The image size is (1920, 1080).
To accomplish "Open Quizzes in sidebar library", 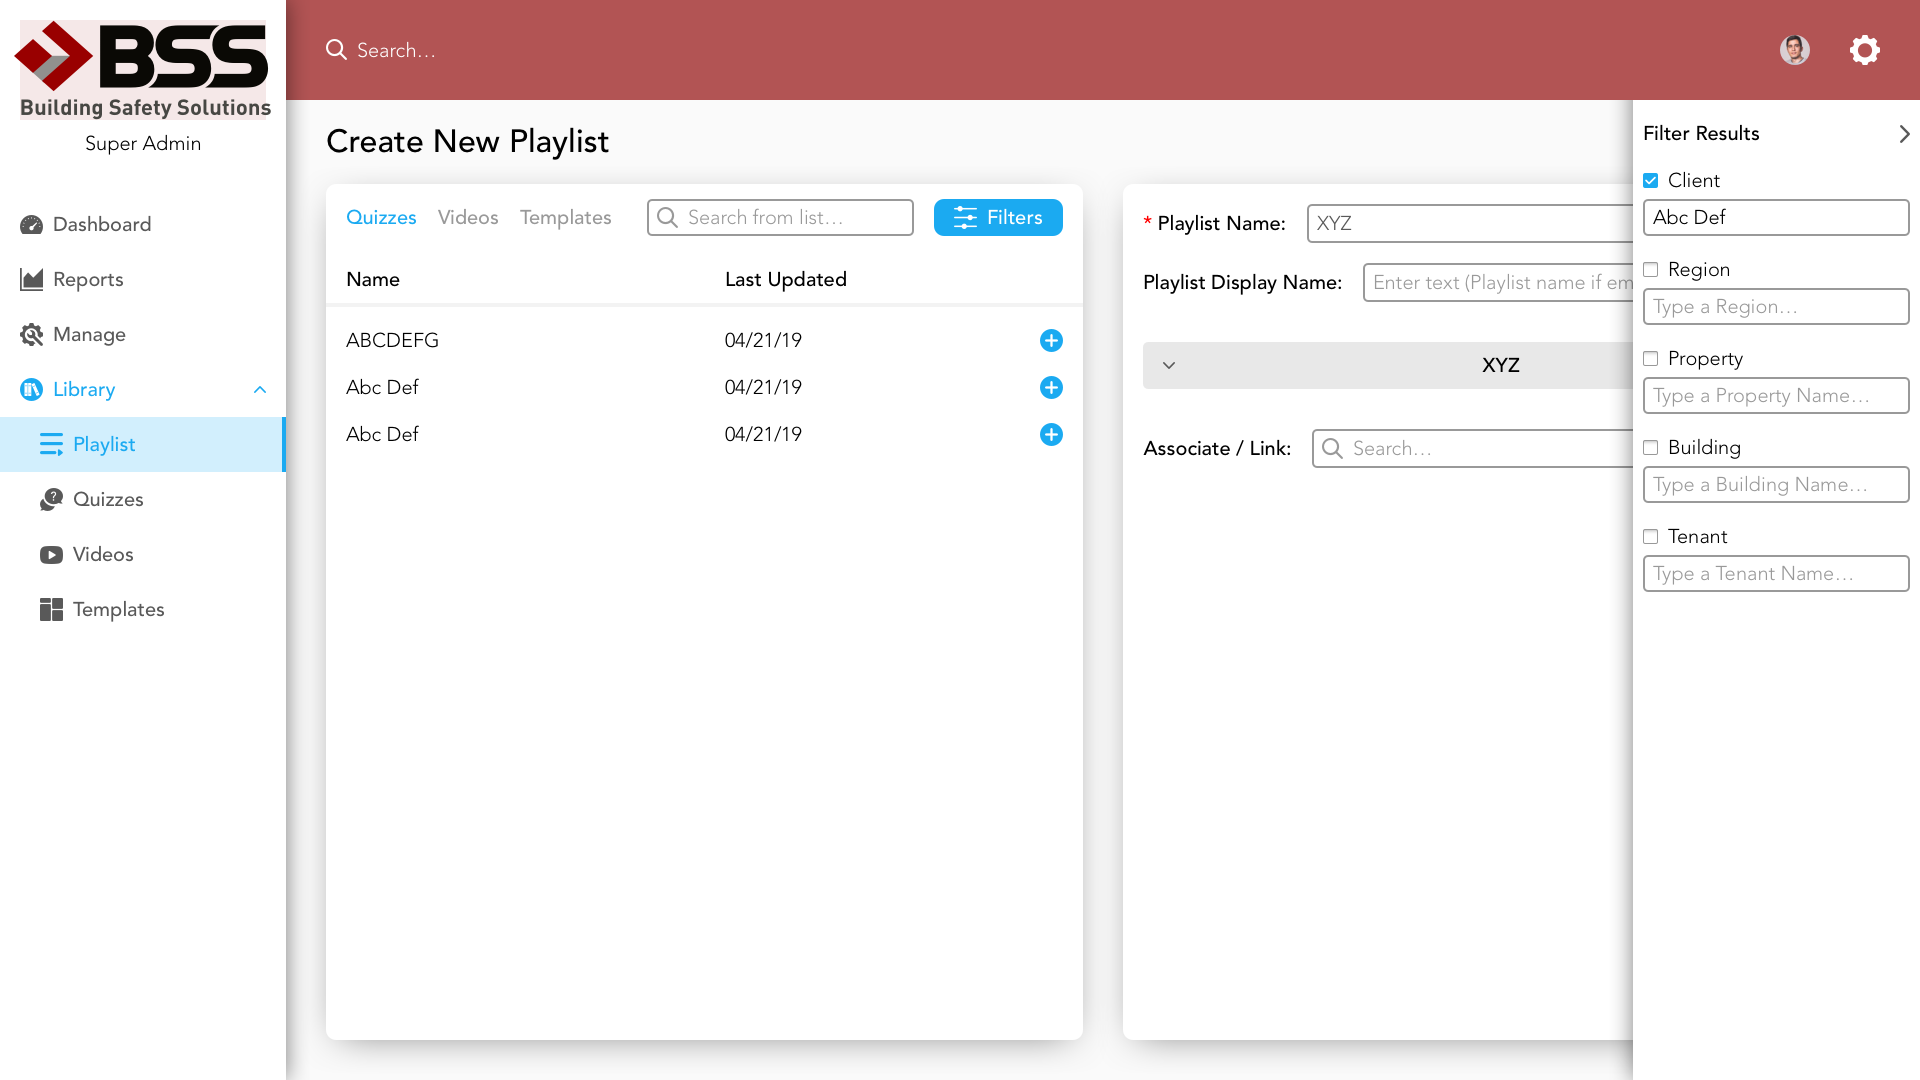I will [x=107, y=499].
